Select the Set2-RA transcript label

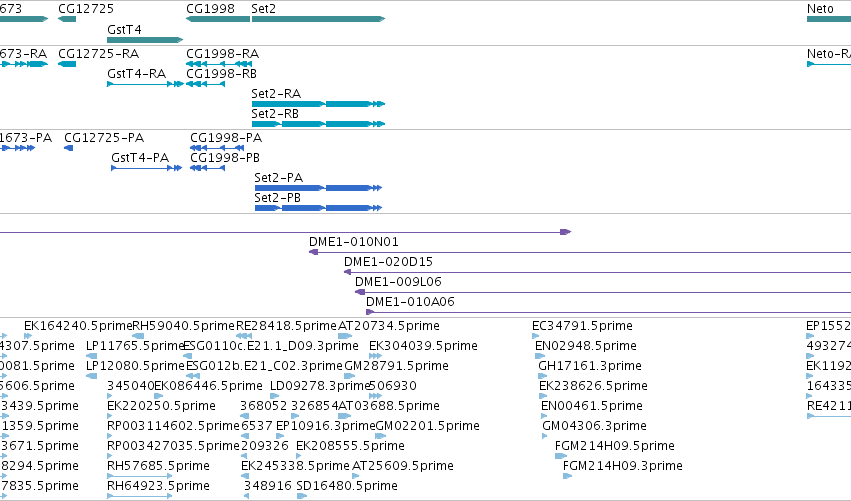276,94
